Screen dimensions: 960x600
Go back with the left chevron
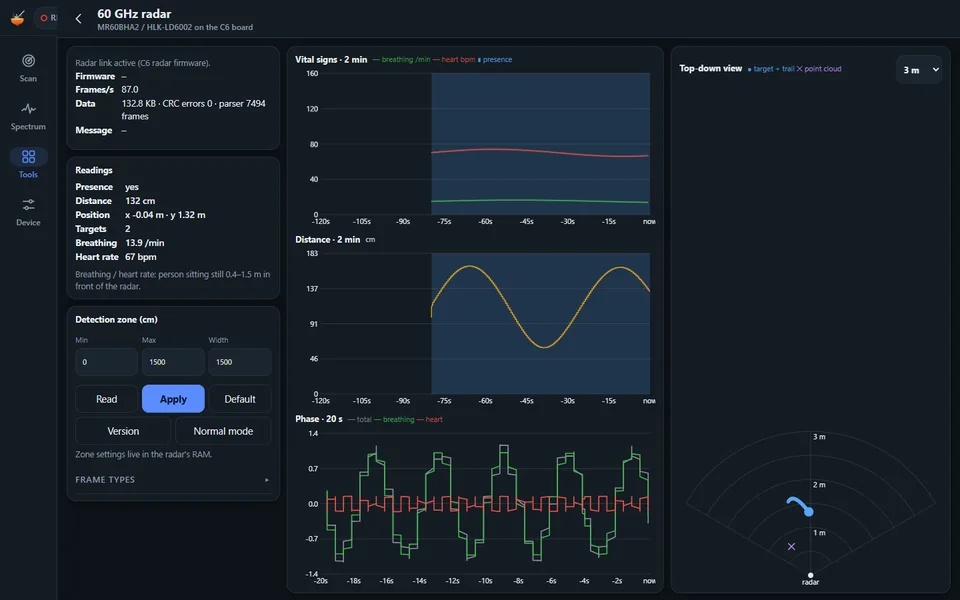click(x=78, y=18)
